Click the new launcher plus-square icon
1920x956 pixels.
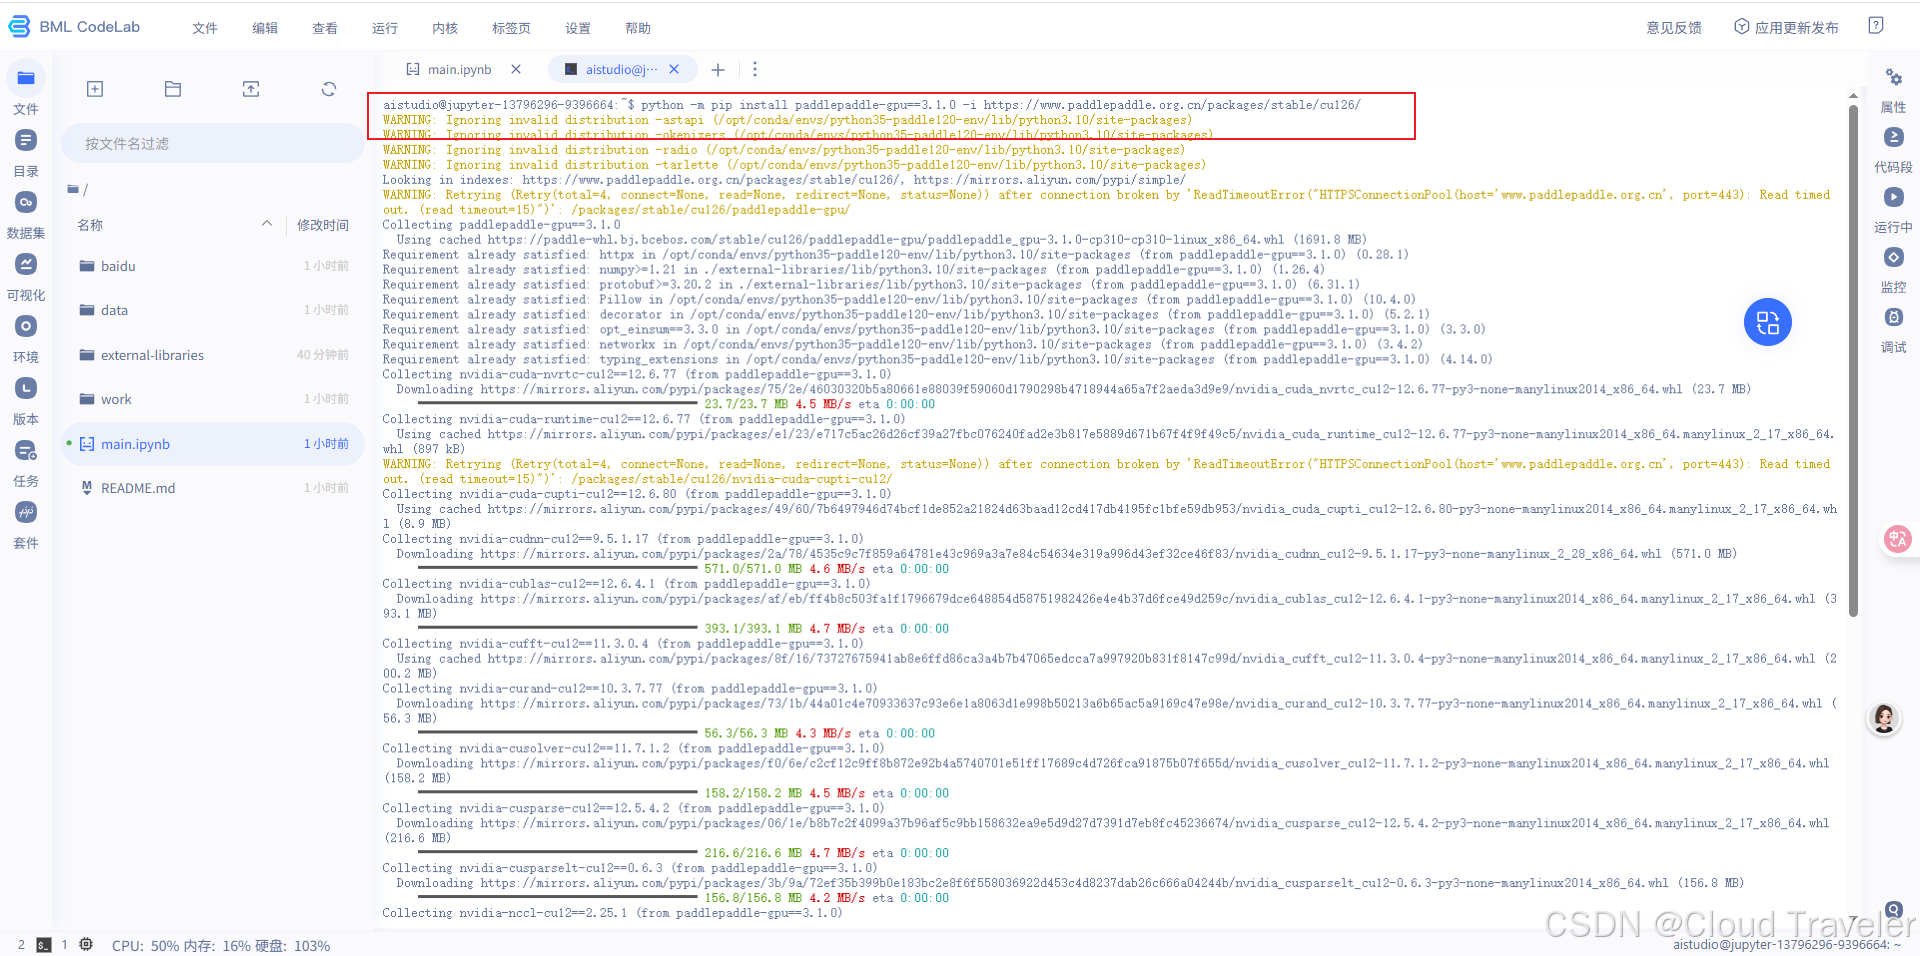tap(95, 89)
